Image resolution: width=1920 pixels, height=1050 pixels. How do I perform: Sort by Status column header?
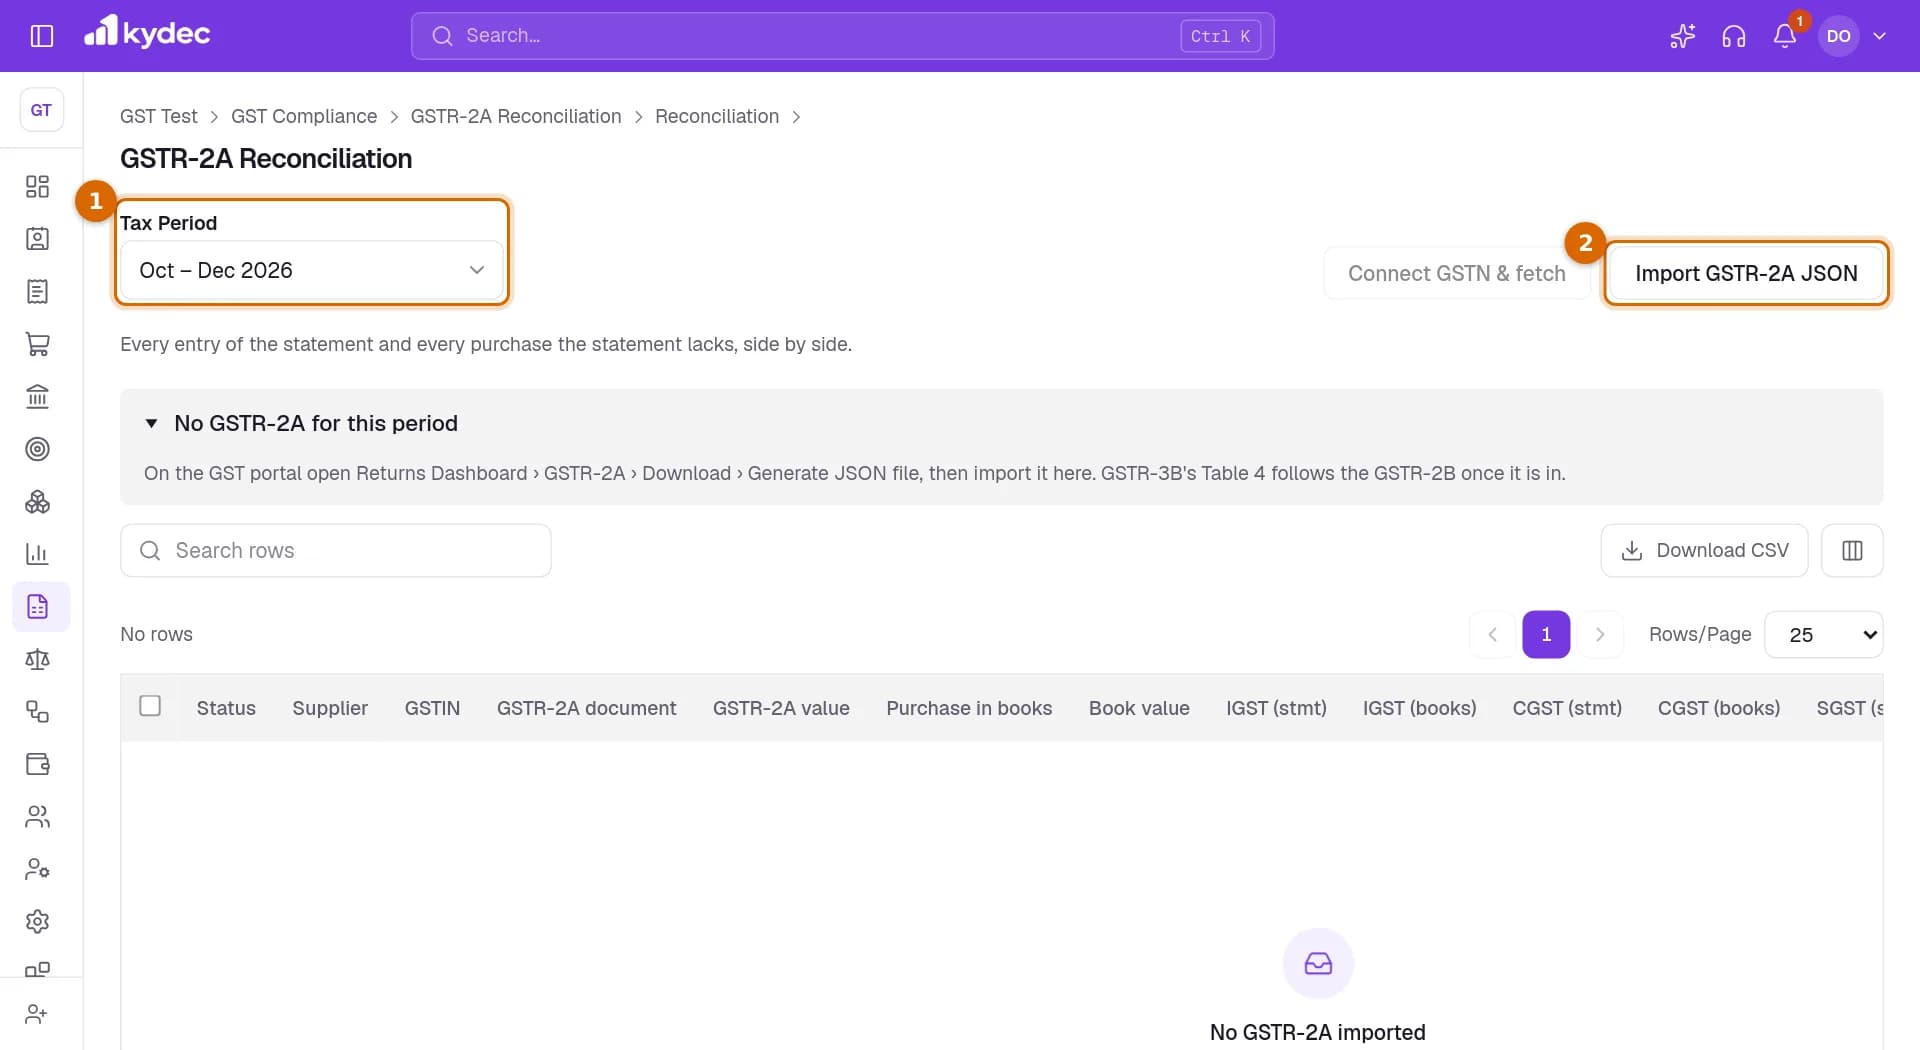click(226, 709)
